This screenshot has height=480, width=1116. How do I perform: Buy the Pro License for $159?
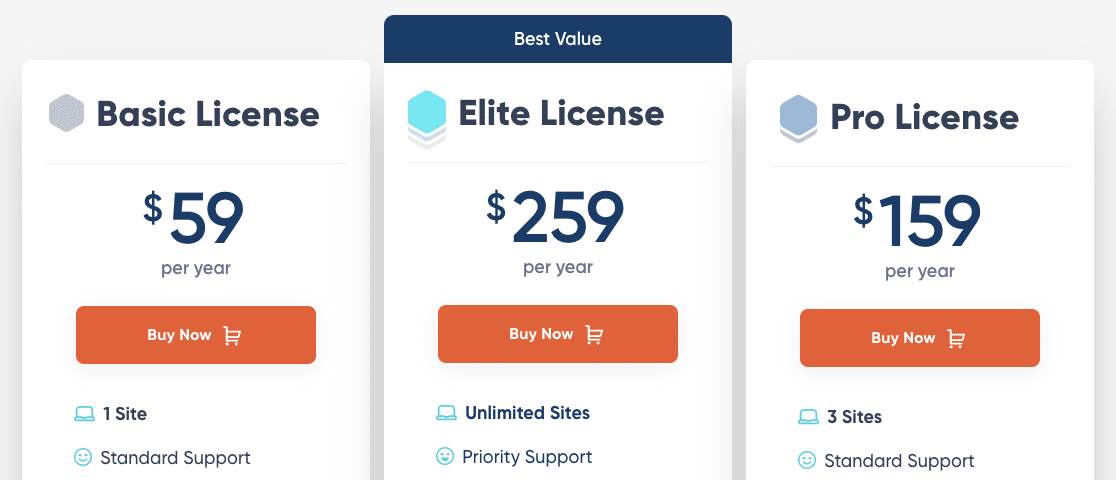pos(920,338)
